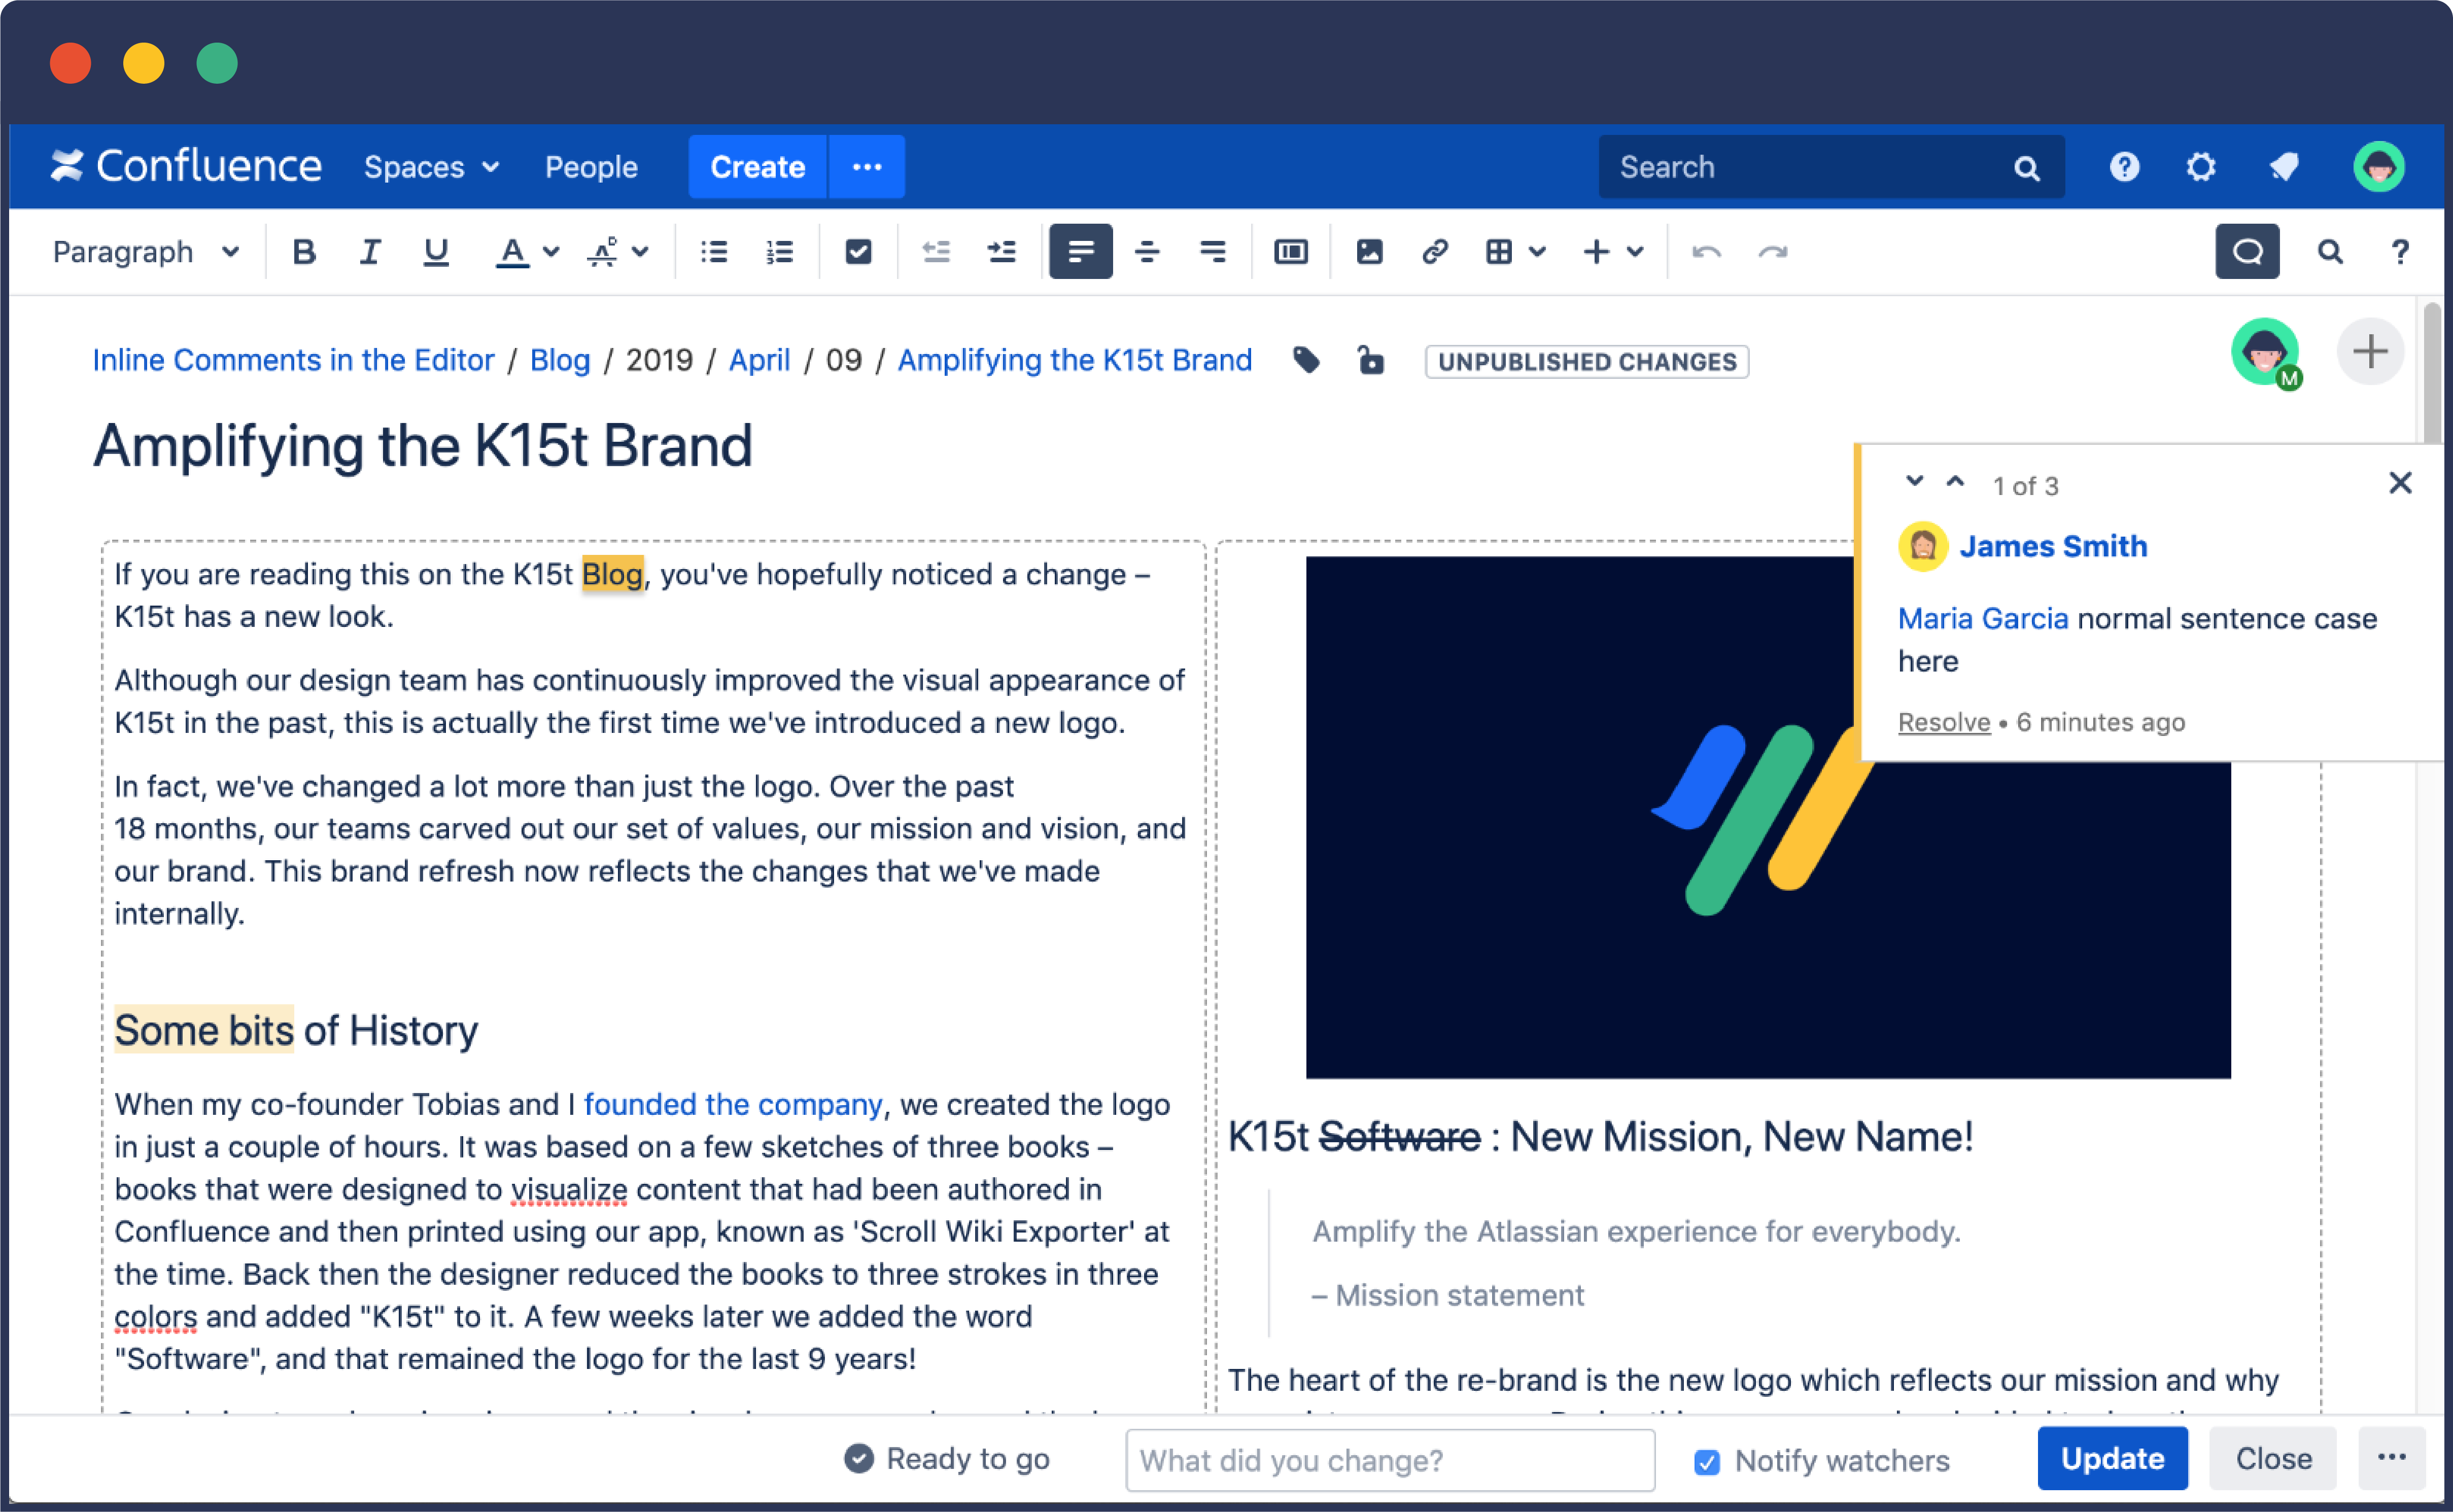This screenshot has width=2453, height=1512.
Task: Toggle the Notify watchers checkbox
Action: point(1707,1462)
